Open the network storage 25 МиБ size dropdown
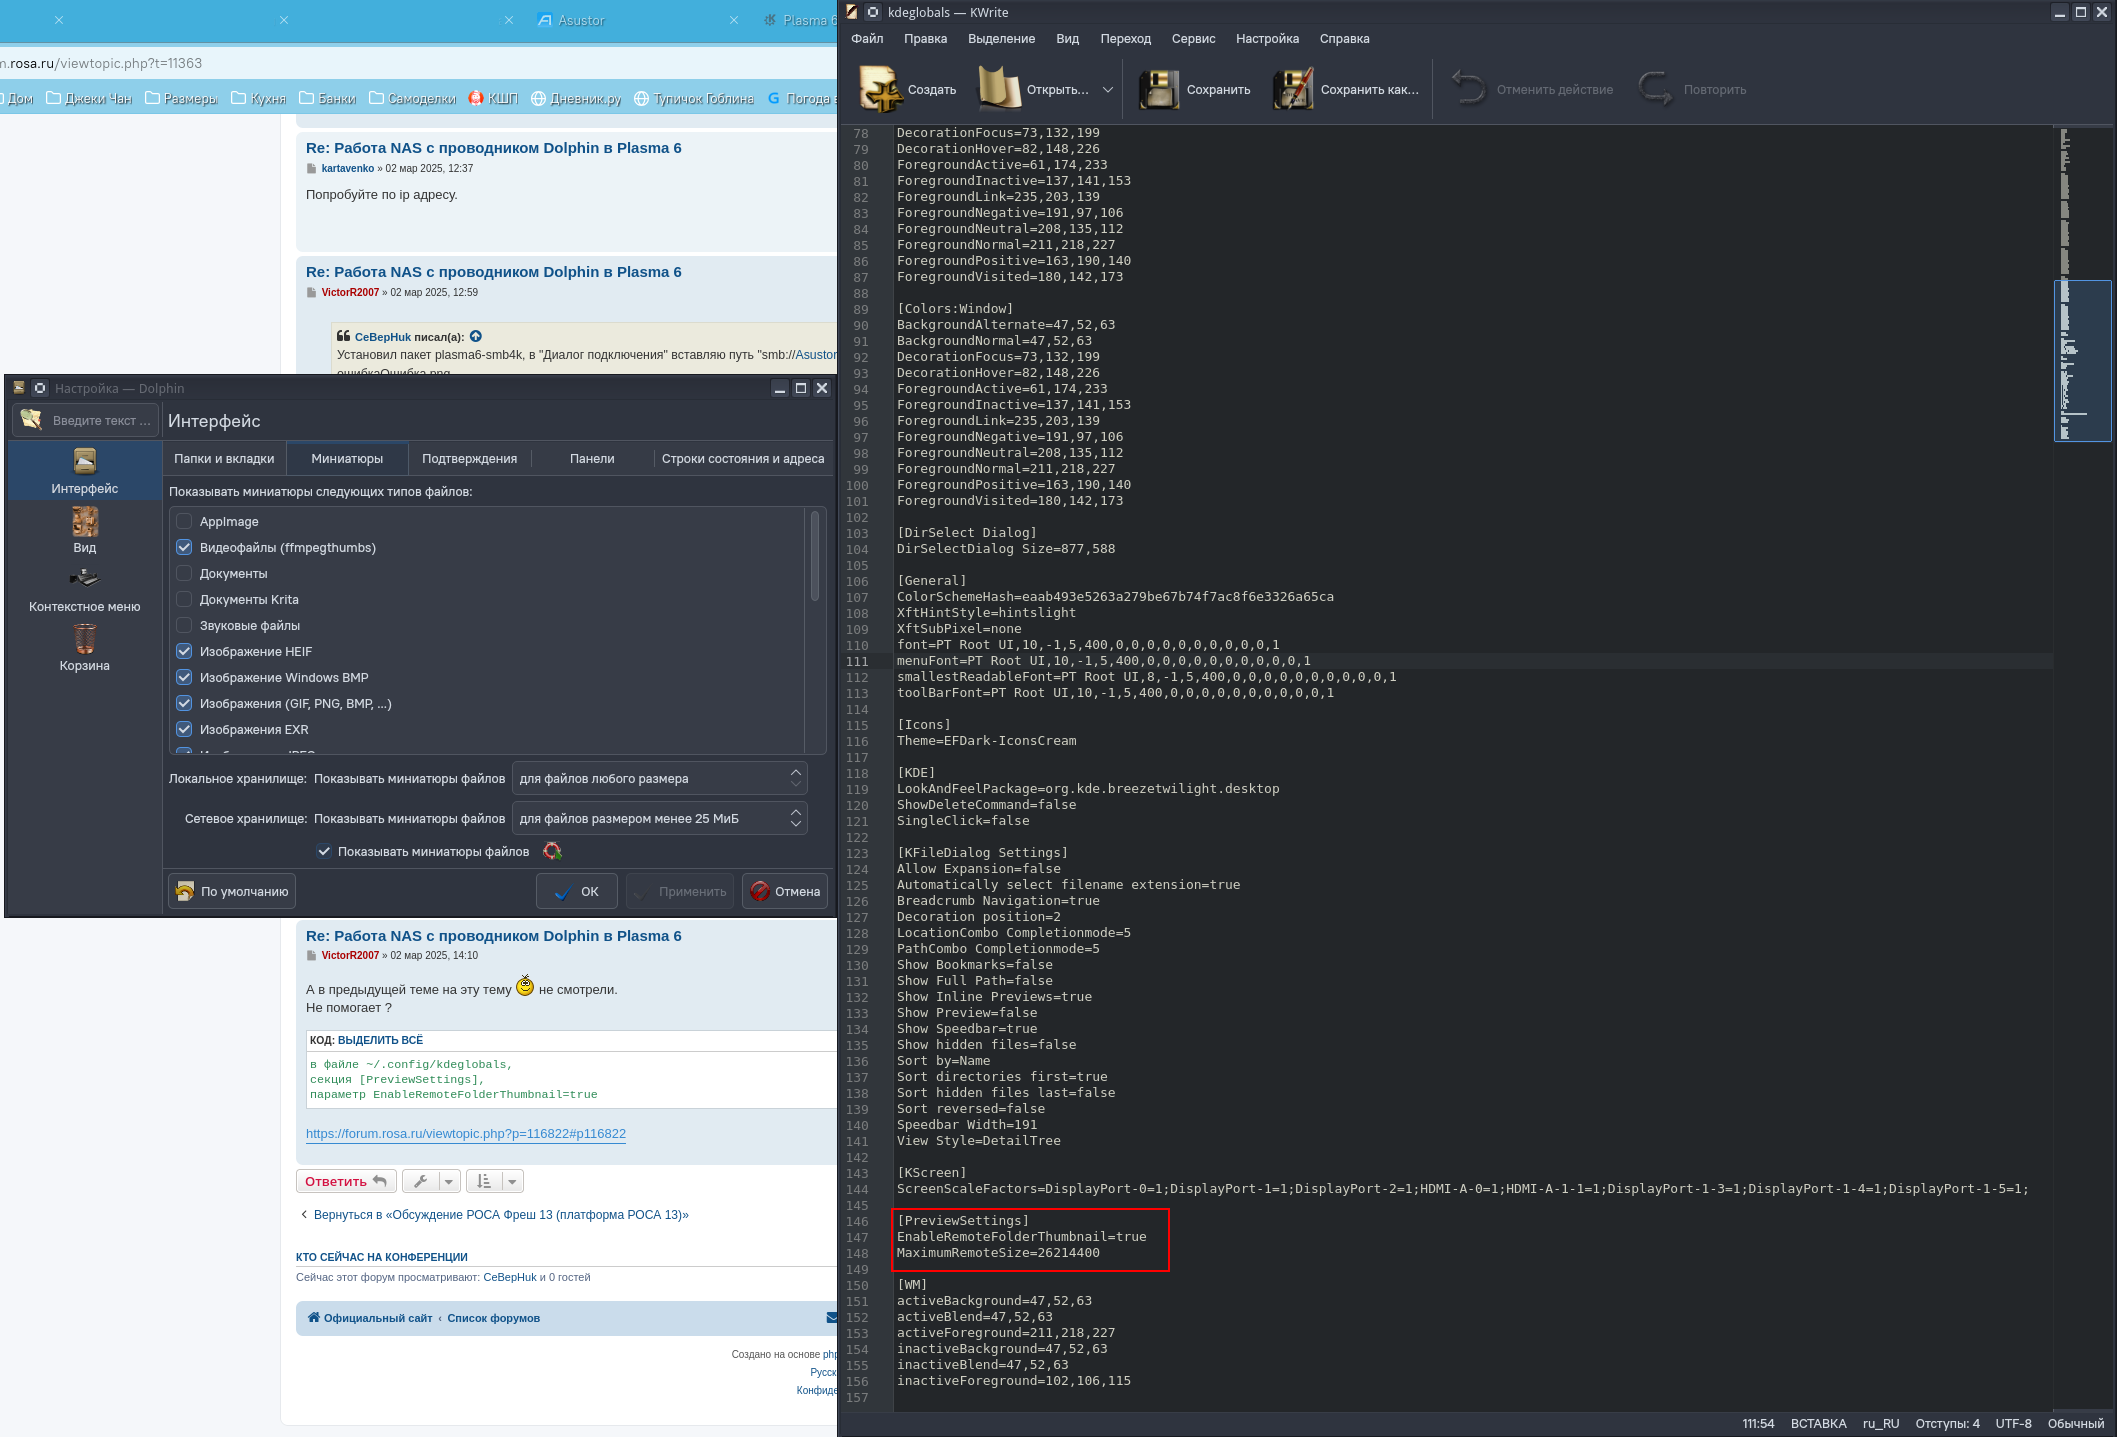This screenshot has height=1437, width=2117. point(659,818)
